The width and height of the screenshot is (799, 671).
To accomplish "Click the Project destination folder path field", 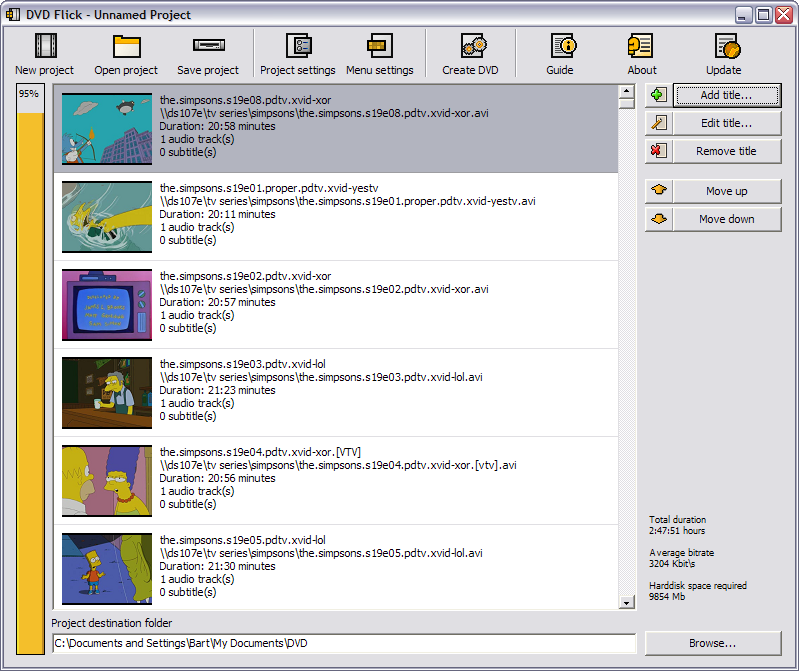I will coord(344,643).
